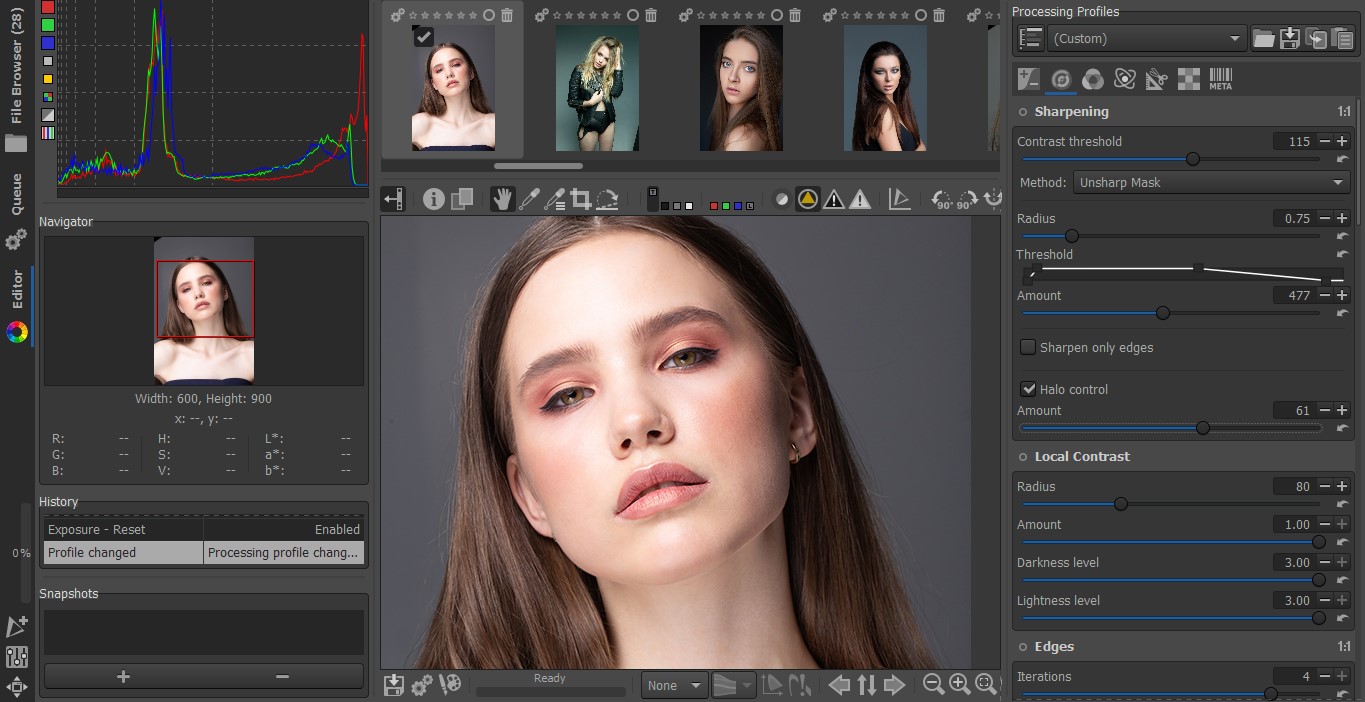Pick the white balance eyedropper tool
Screen dimensions: 1365x702
(529, 199)
